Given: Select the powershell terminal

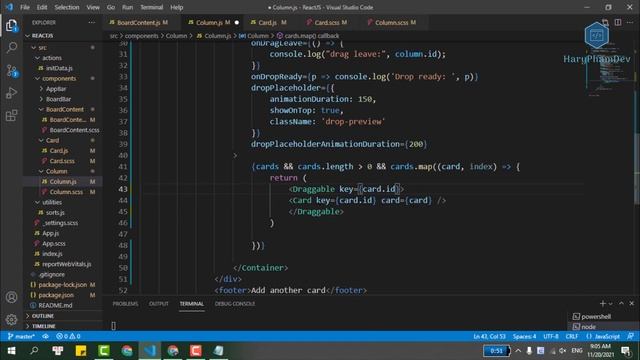Looking at the screenshot, I should [596, 316].
